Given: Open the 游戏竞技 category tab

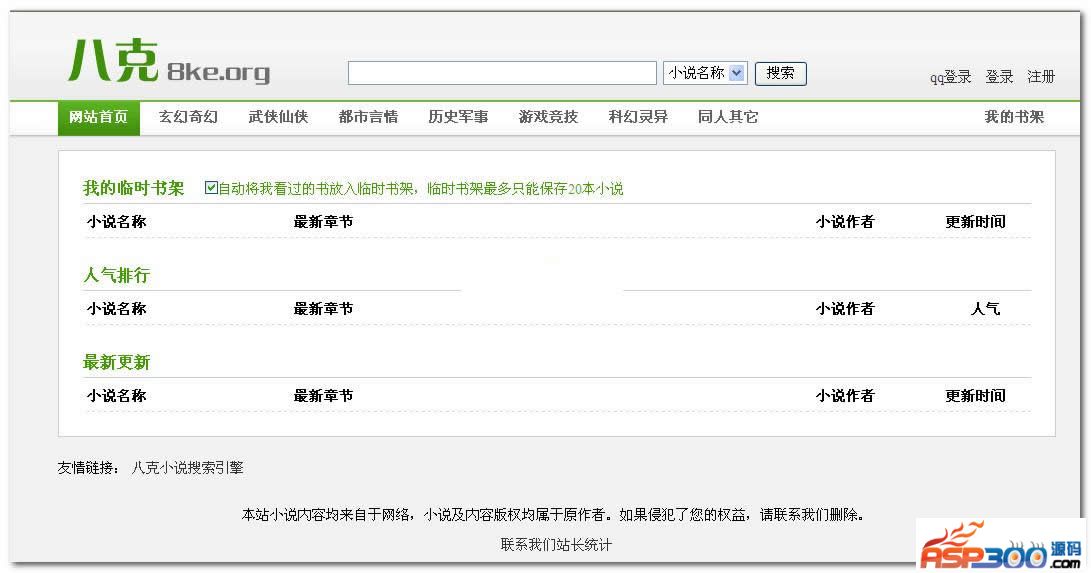Looking at the screenshot, I should point(548,117).
